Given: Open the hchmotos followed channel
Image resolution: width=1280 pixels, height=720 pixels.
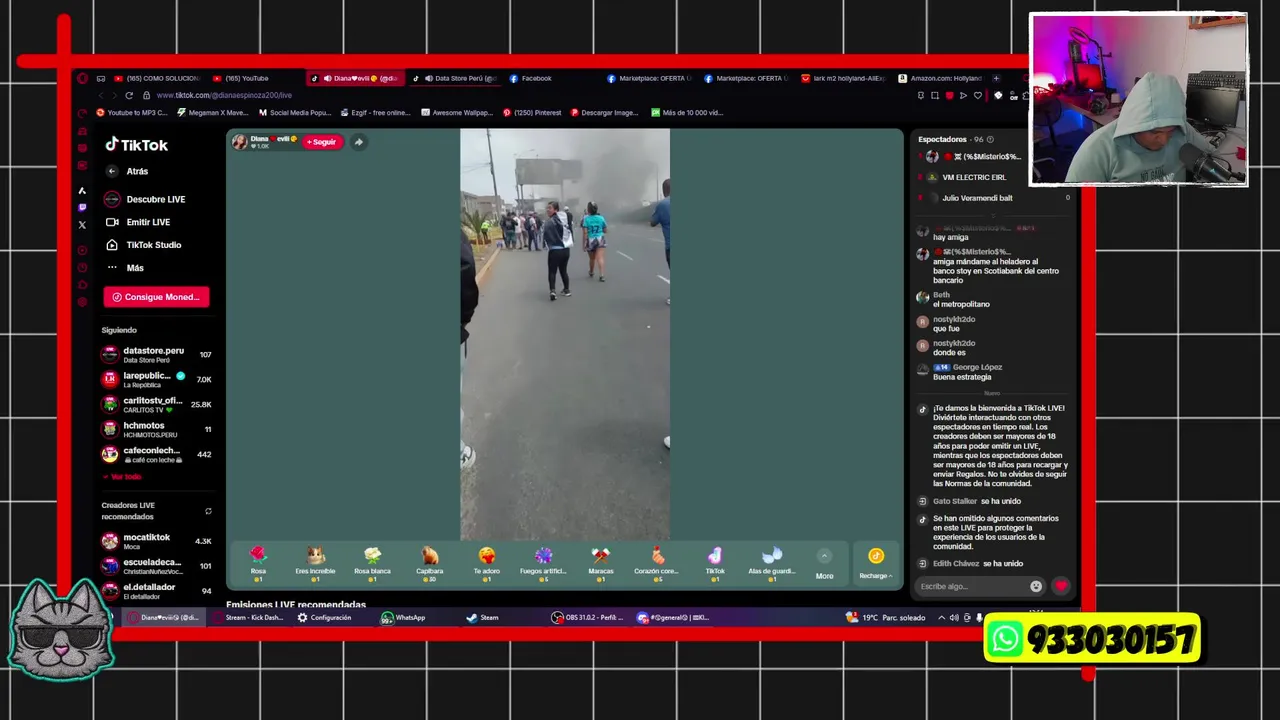Looking at the screenshot, I should coord(156,429).
